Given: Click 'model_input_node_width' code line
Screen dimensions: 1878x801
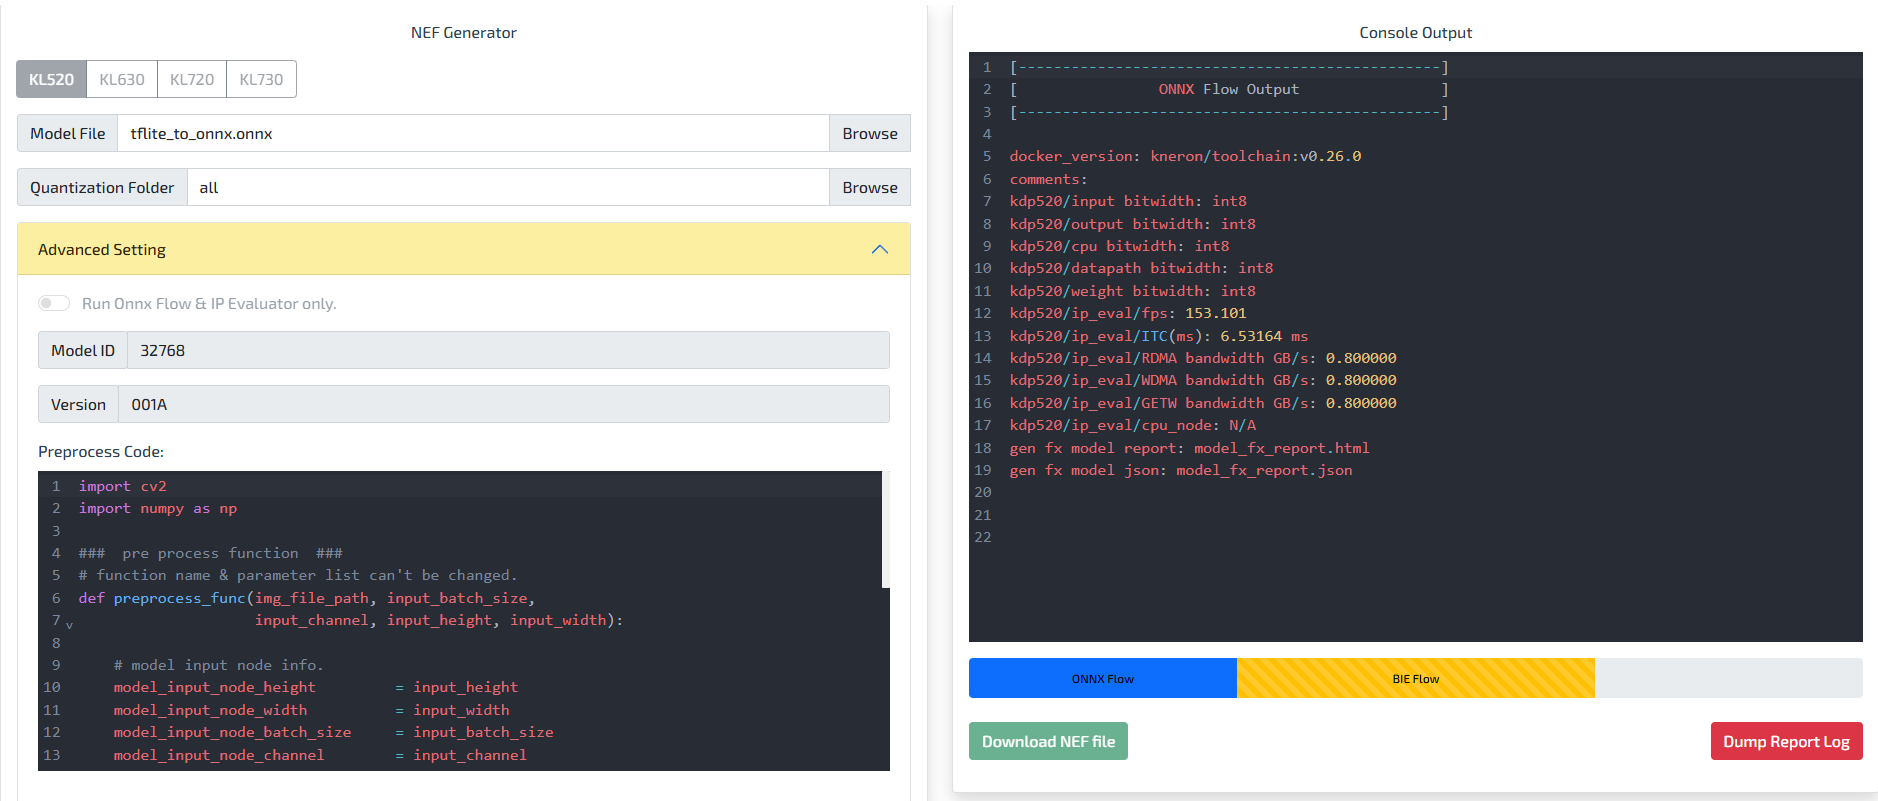Looking at the screenshot, I should tap(311, 710).
